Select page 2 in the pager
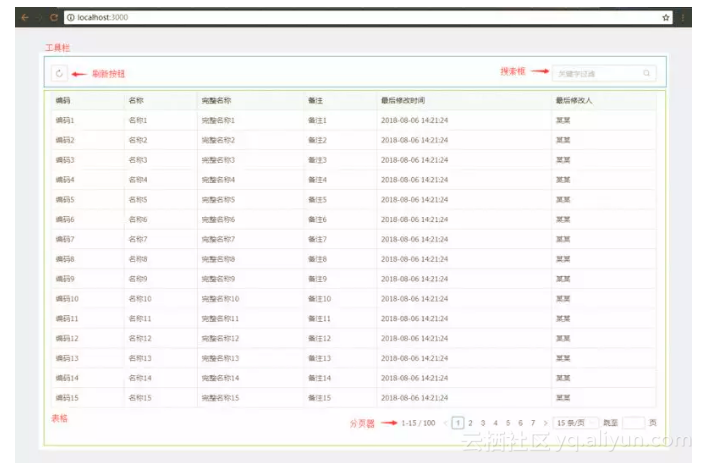 (470, 423)
